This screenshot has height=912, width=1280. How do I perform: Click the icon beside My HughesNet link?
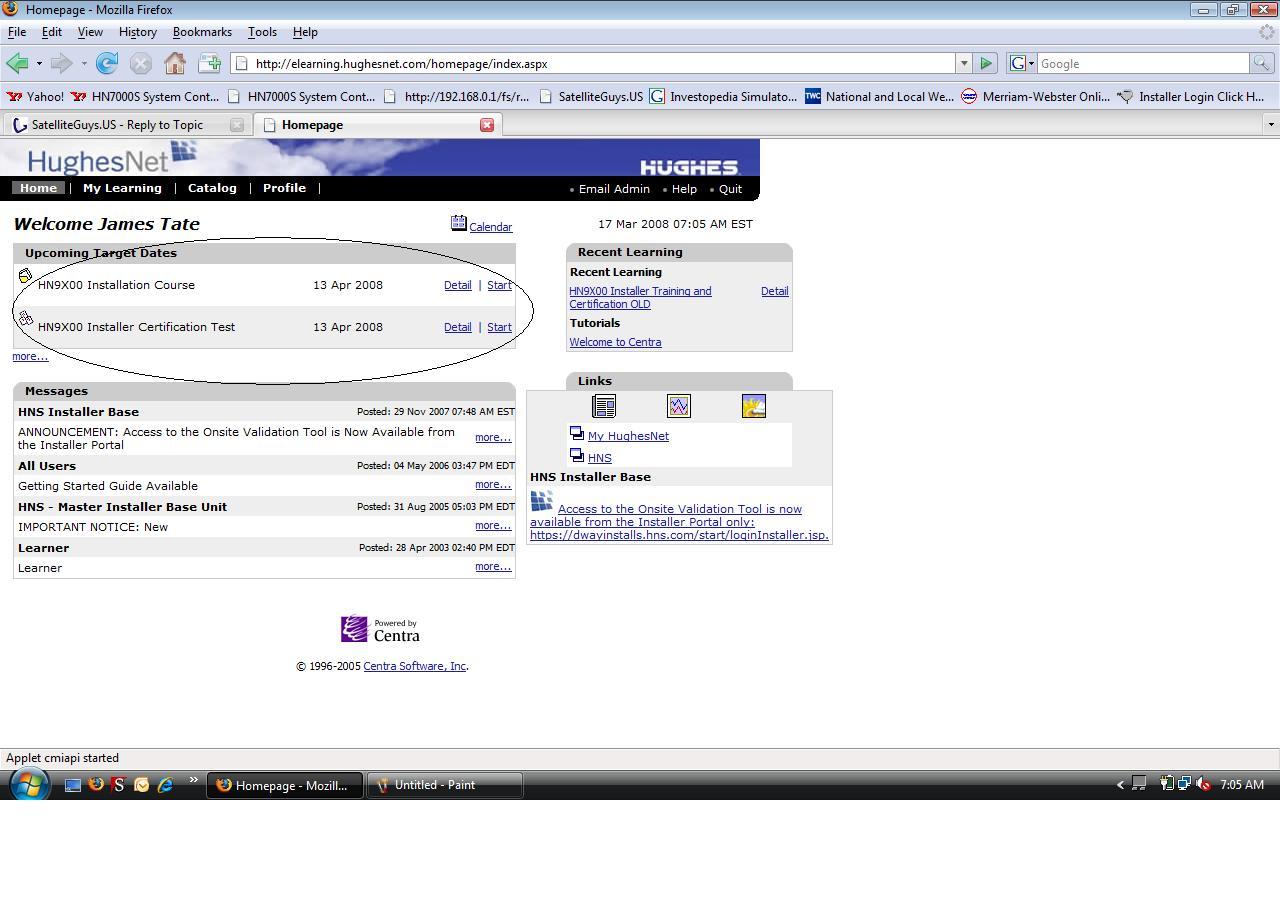[577, 433]
